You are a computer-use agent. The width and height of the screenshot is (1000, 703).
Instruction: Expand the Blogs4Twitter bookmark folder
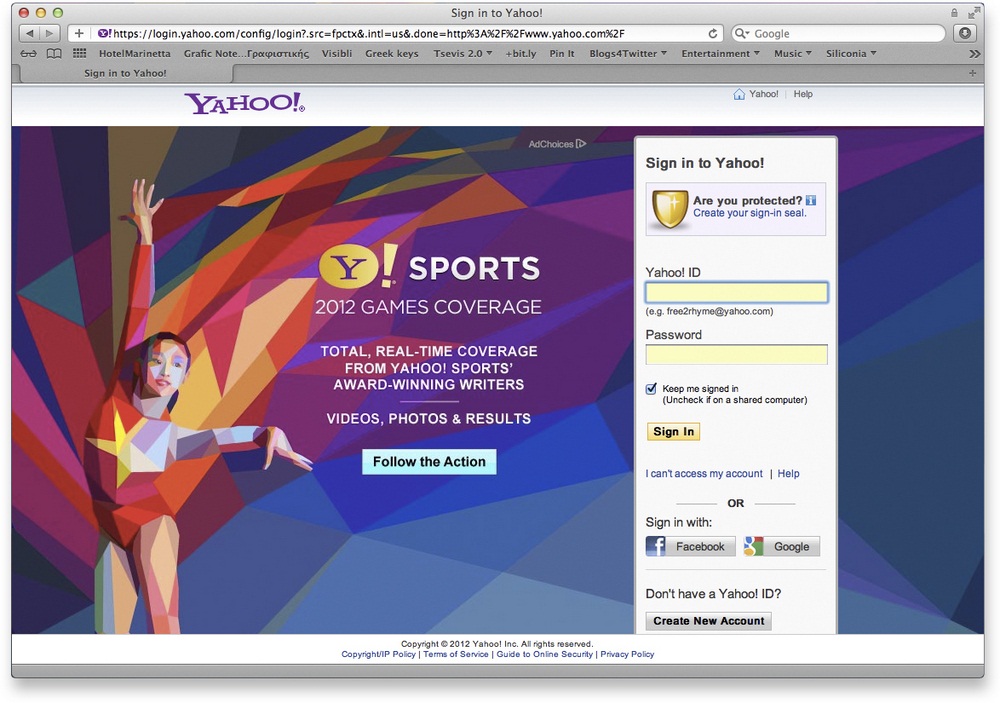point(628,54)
